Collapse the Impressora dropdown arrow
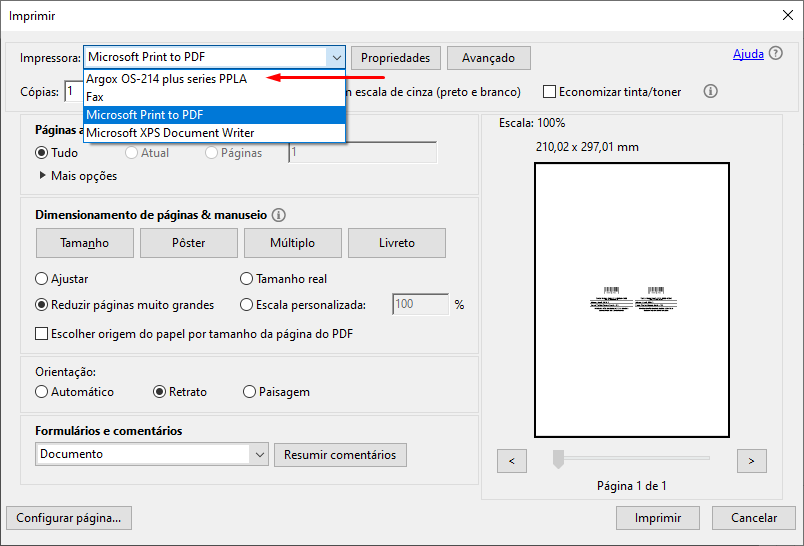The width and height of the screenshot is (804, 546). coord(336,57)
